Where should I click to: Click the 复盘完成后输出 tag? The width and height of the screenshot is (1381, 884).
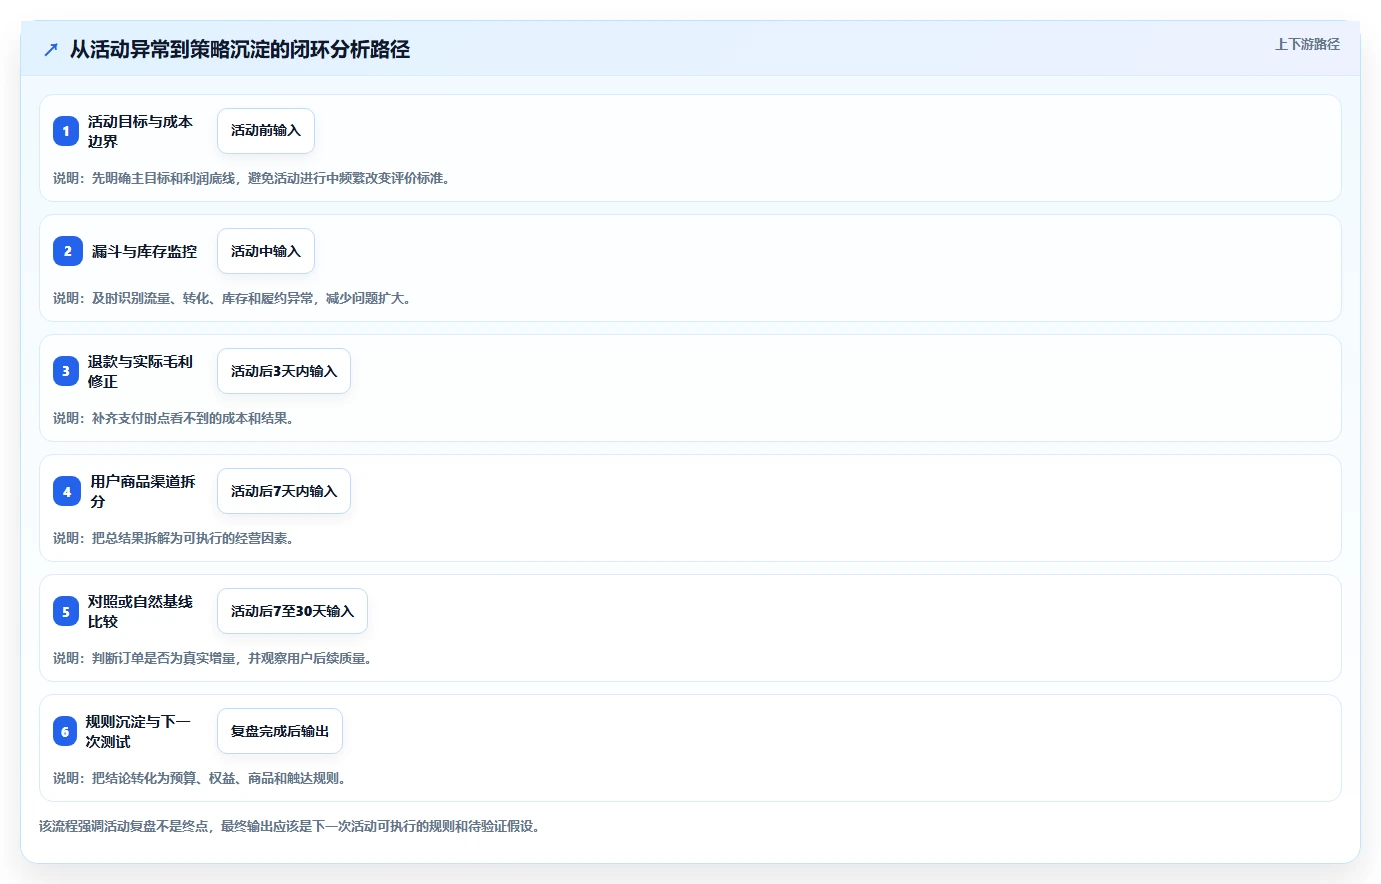coord(280,731)
